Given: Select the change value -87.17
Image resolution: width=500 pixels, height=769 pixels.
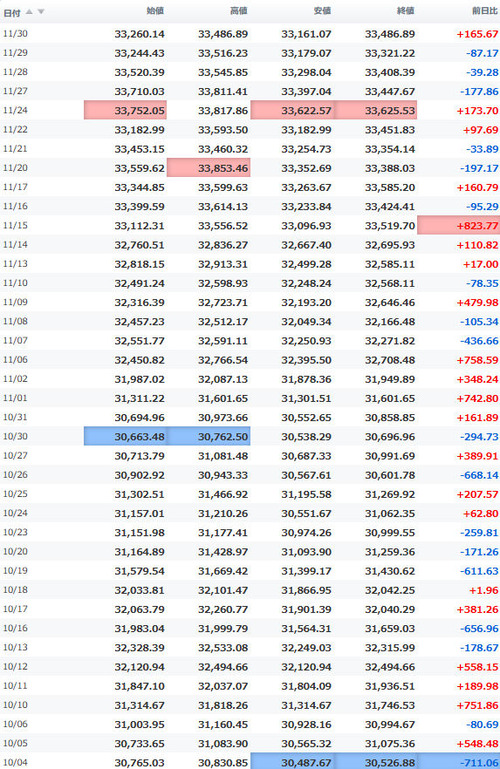Looking at the screenshot, I should click(x=482, y=53).
